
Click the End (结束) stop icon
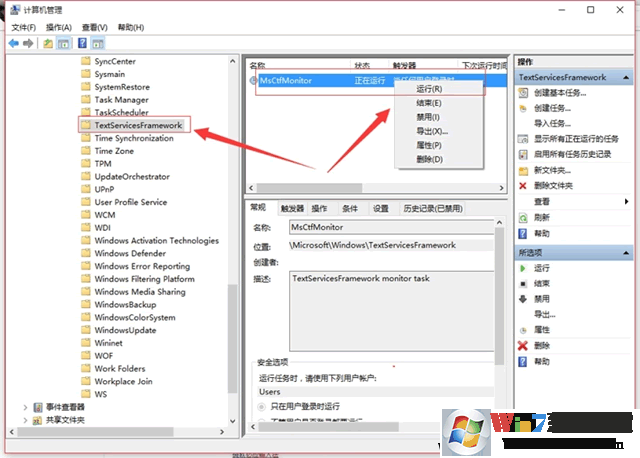523,284
